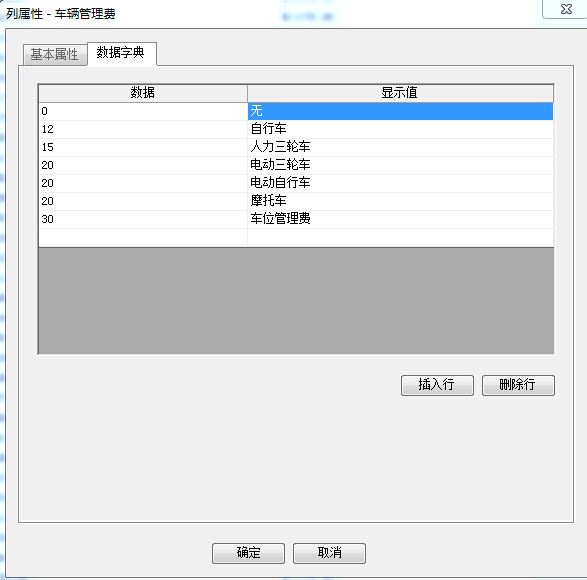Switch to the 基本属性 tab
This screenshot has height=580, width=587.
click(55, 55)
